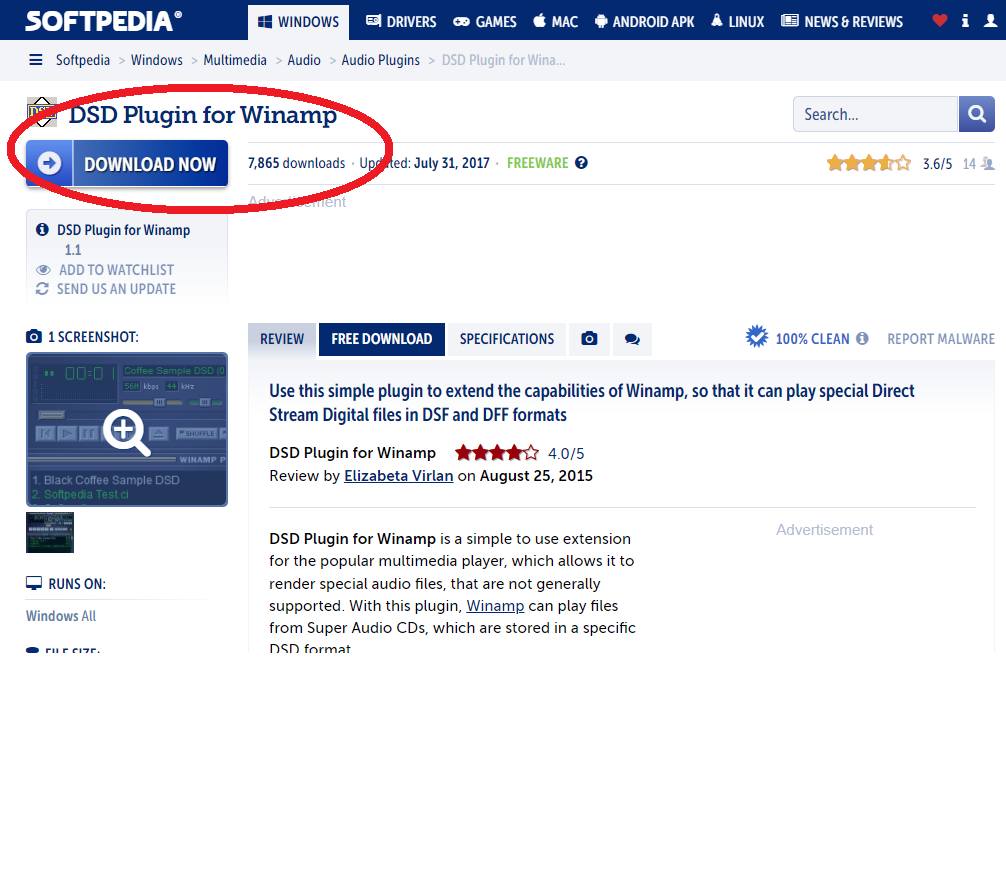Open the Mac section

coord(556,22)
